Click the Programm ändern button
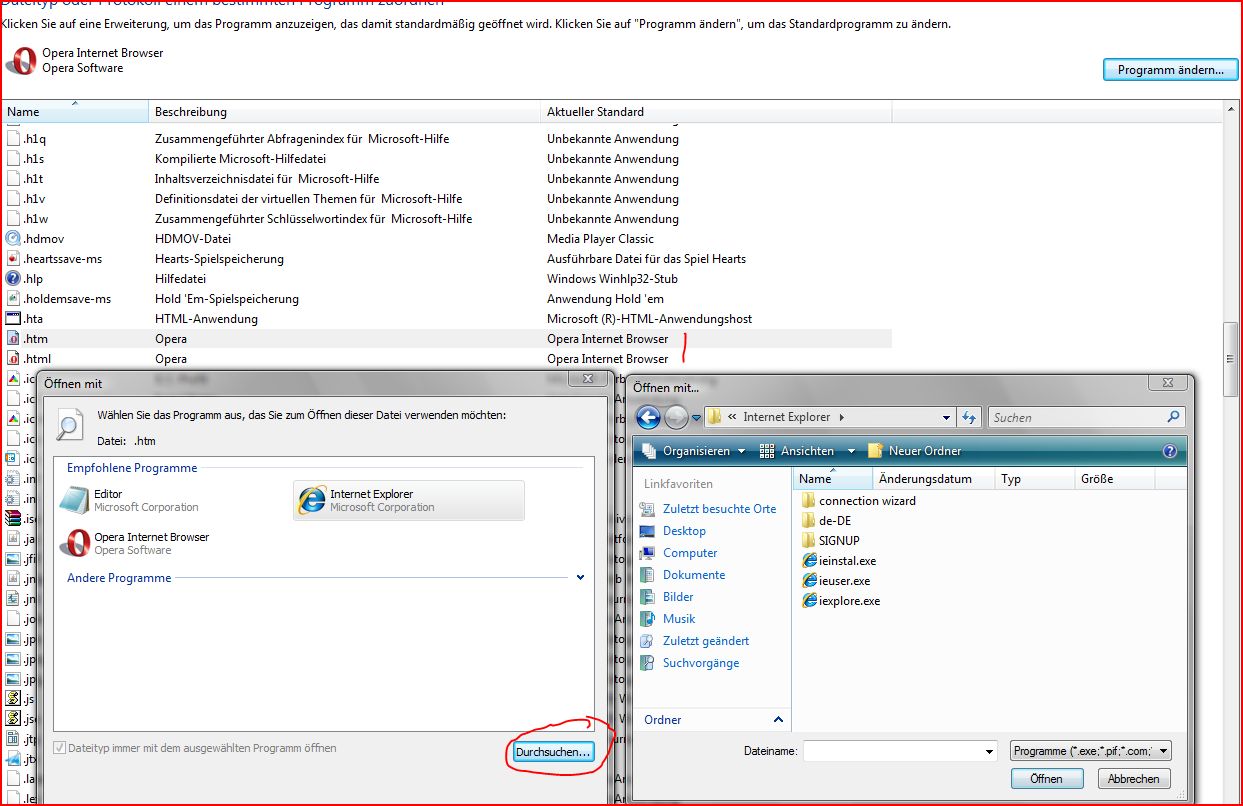Screen dimensions: 1243x806 point(1170,70)
